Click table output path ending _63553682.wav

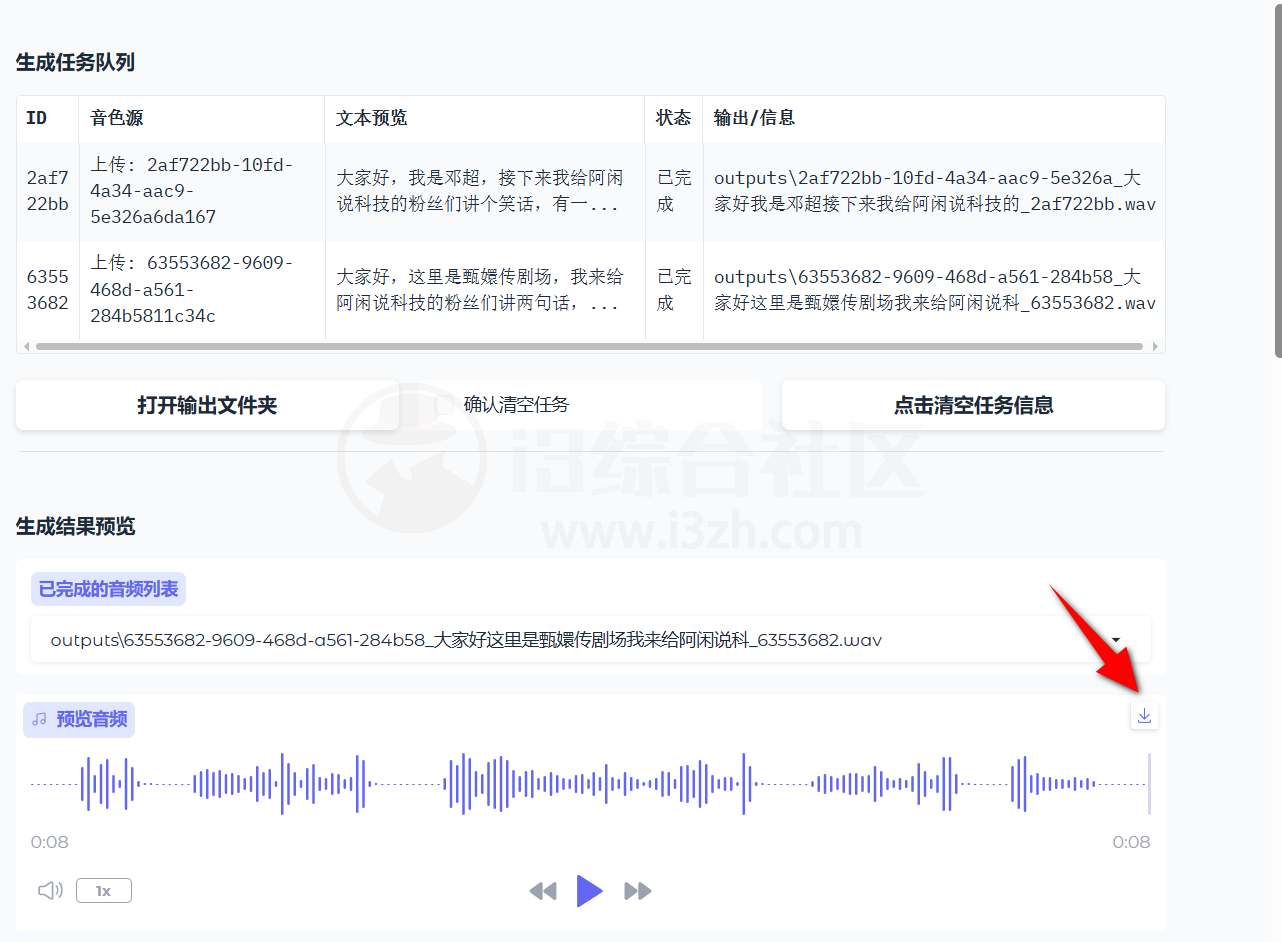[934, 290]
